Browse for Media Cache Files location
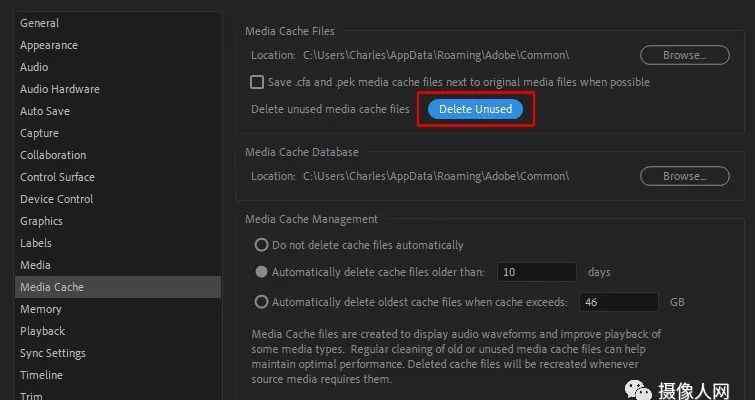The width and height of the screenshot is (755, 400). click(x=685, y=55)
